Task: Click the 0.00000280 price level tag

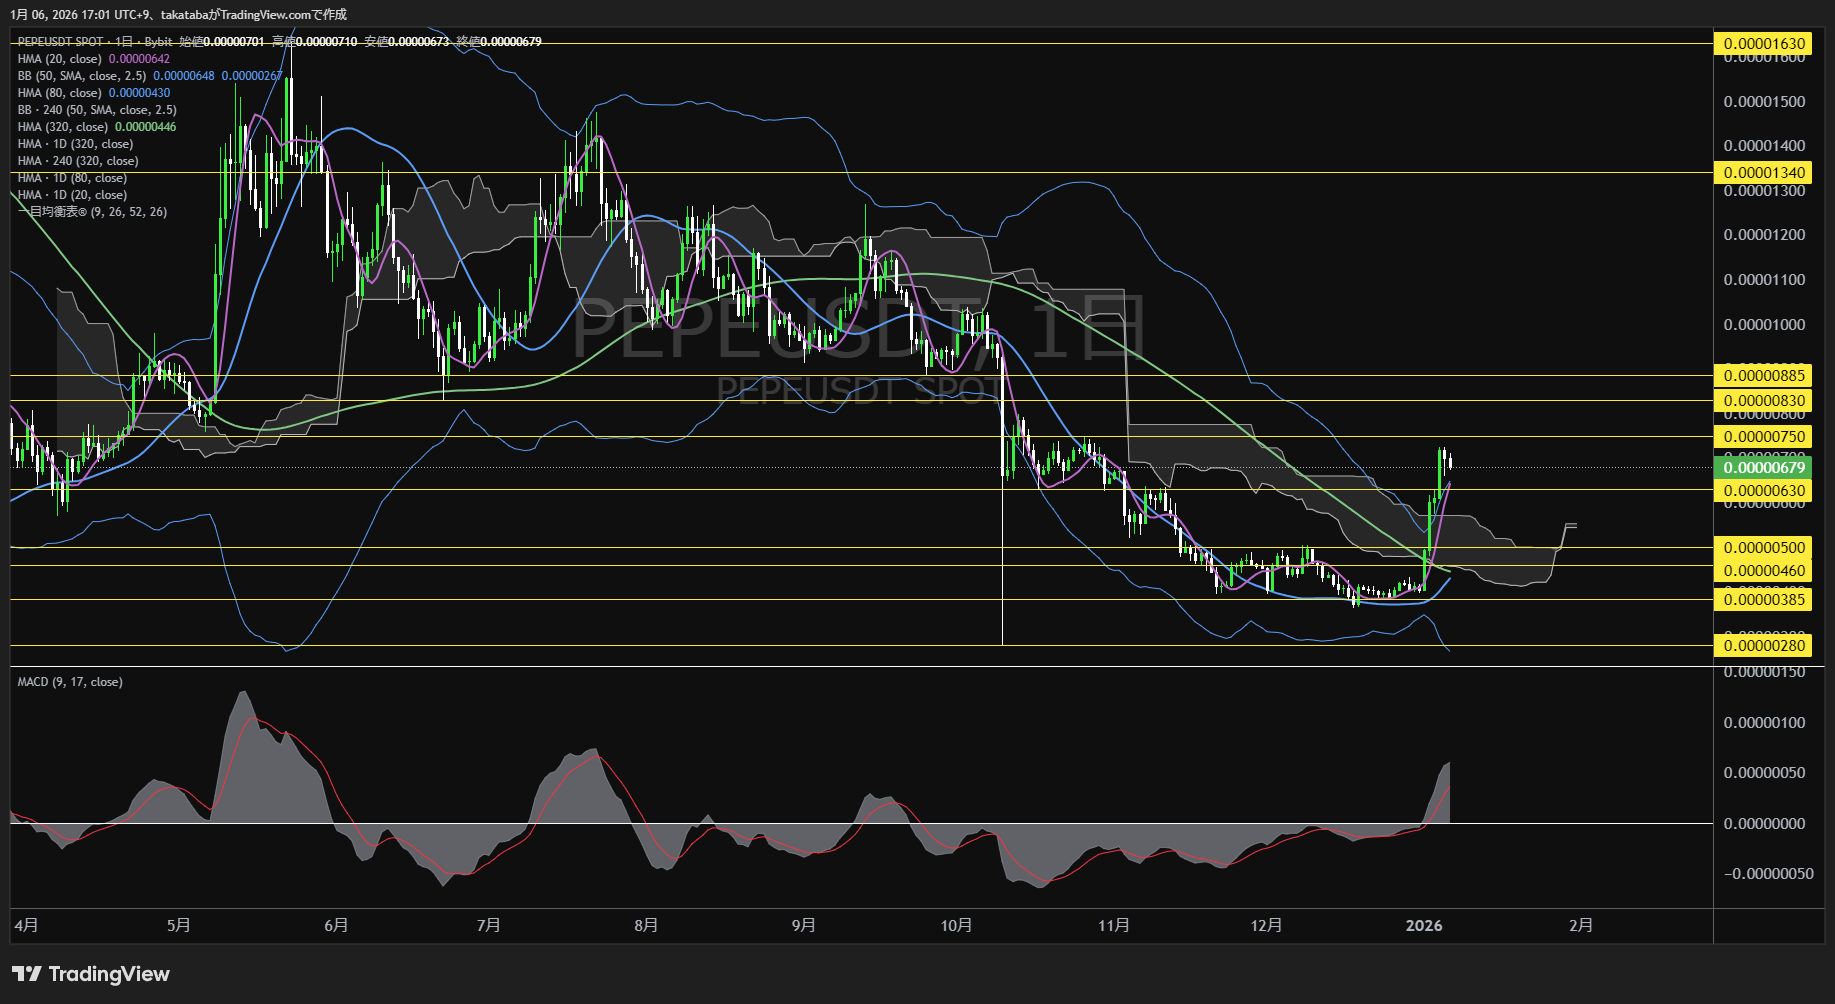Action: click(x=1764, y=646)
